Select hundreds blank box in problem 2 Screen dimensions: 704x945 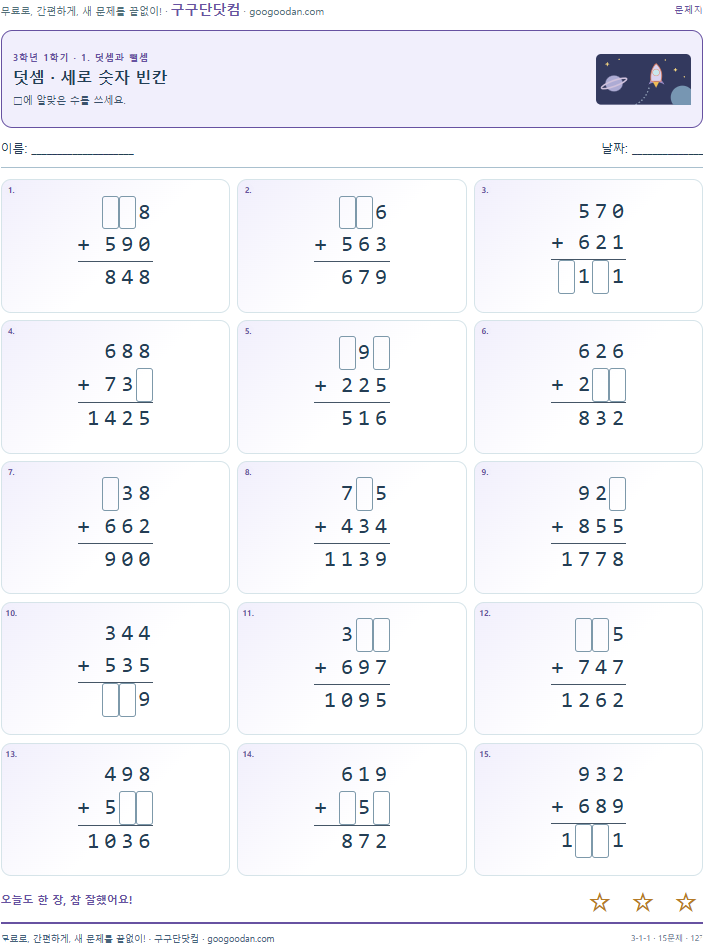[x=347, y=212]
